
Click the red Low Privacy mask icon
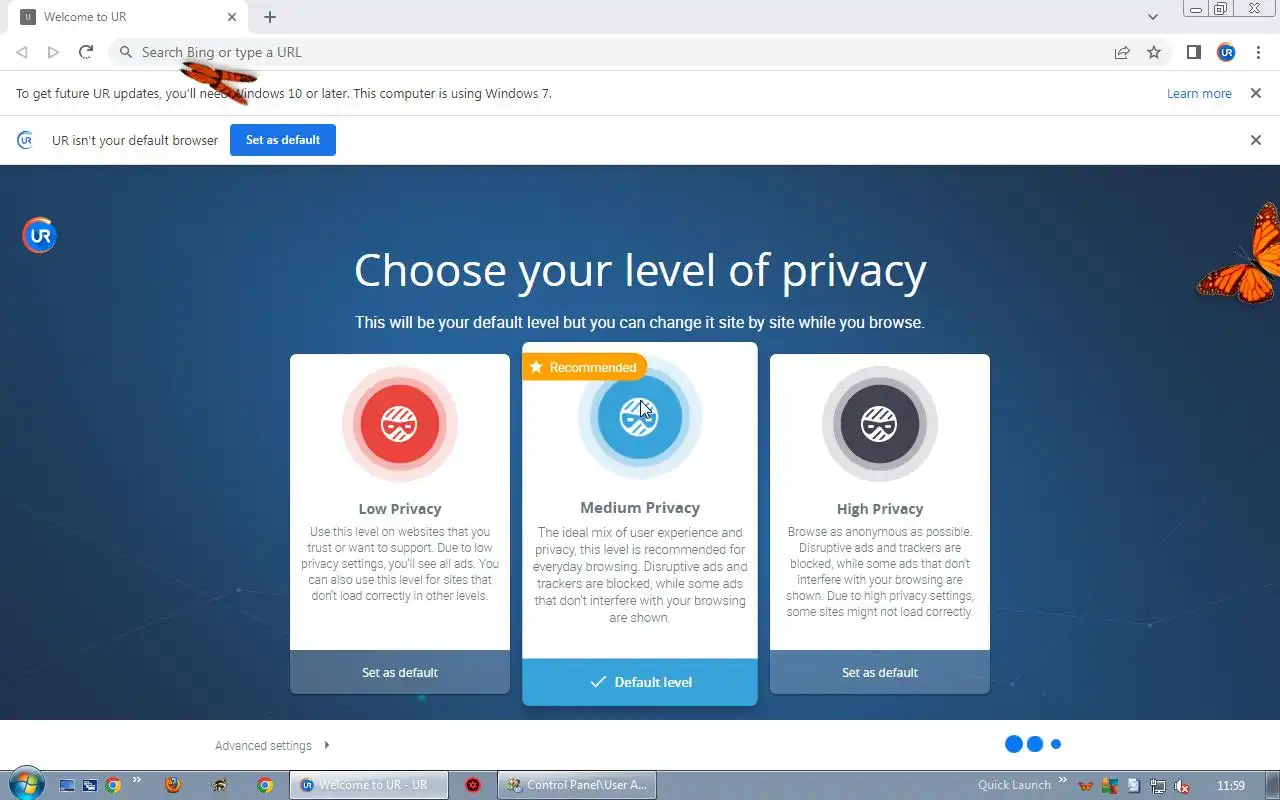pyautogui.click(x=400, y=424)
